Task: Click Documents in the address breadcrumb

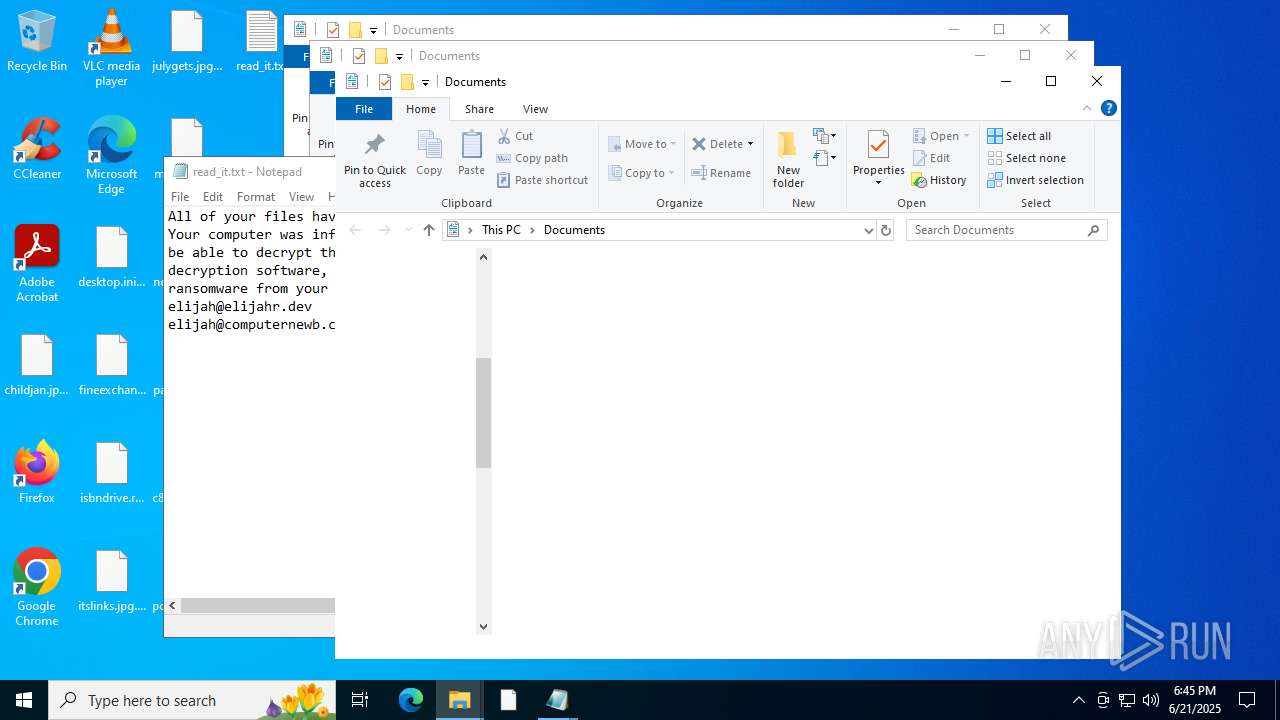Action: point(574,230)
